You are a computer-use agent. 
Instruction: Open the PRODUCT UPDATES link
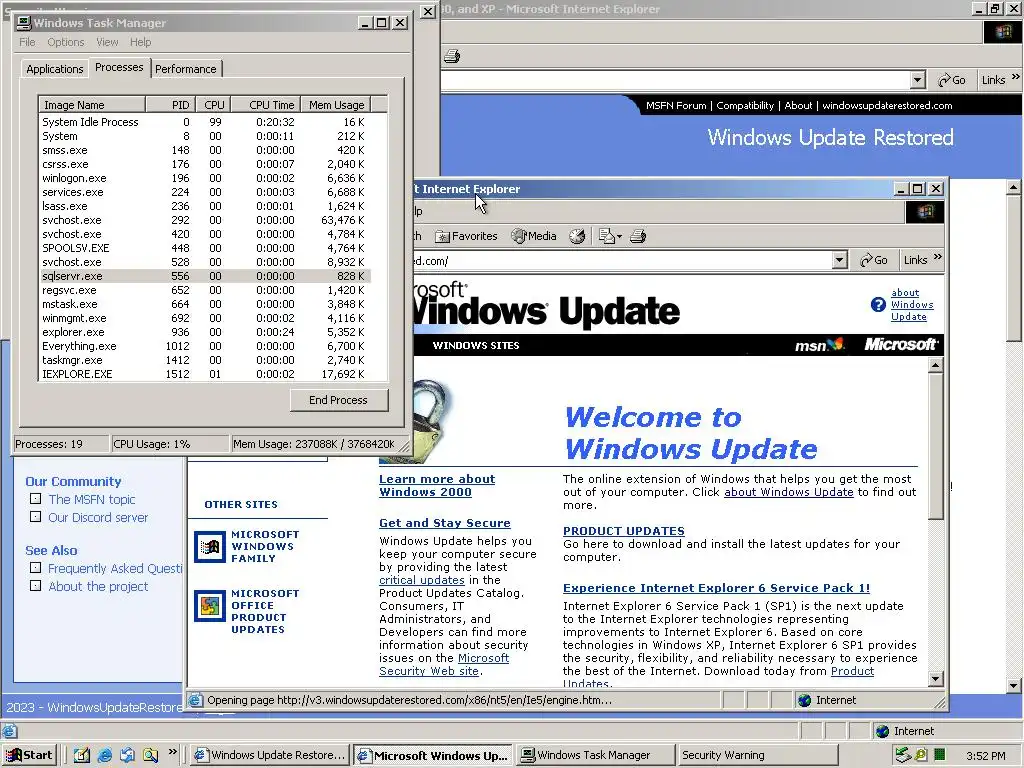[x=624, y=531]
